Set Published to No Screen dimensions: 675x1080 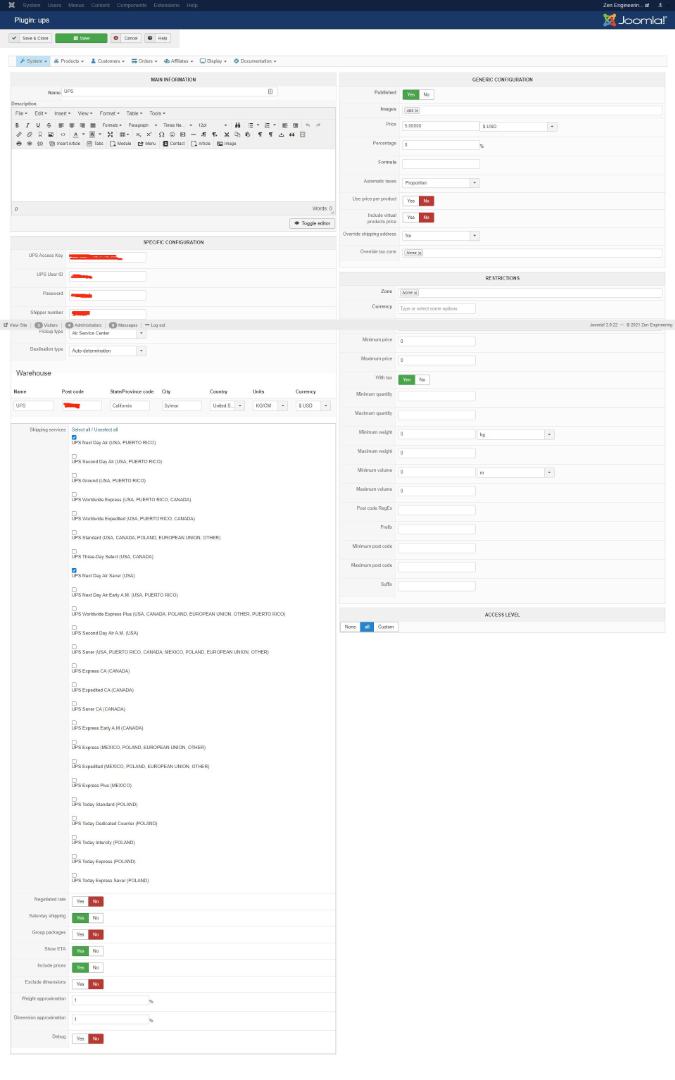[x=426, y=94]
